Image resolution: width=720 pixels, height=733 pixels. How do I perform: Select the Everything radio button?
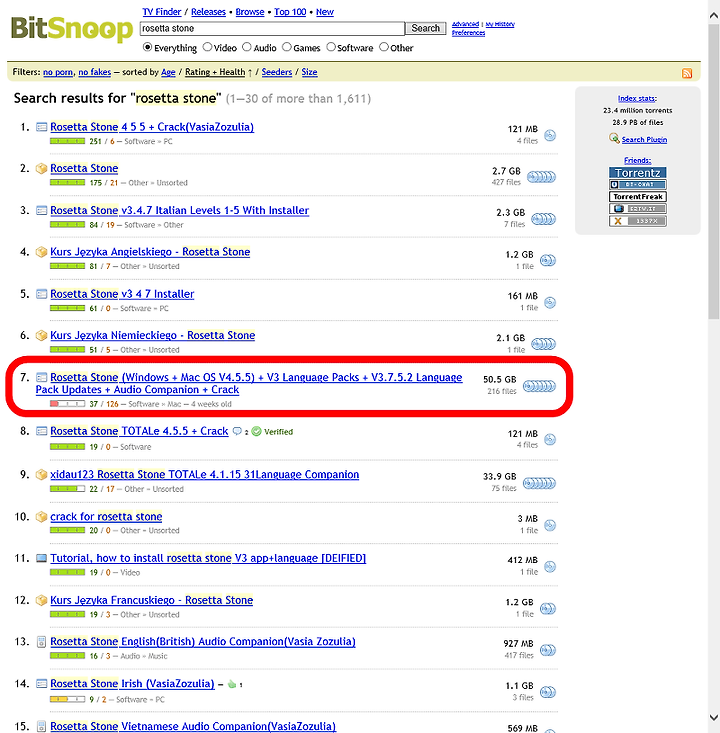pos(147,47)
